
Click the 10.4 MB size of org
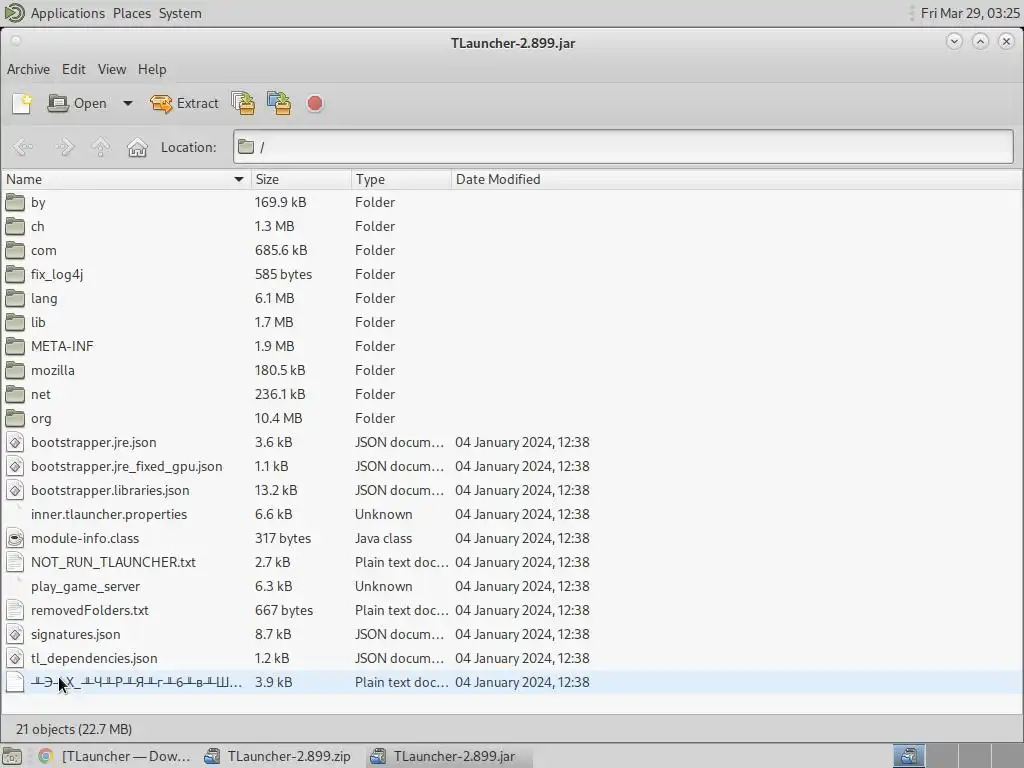coord(278,418)
